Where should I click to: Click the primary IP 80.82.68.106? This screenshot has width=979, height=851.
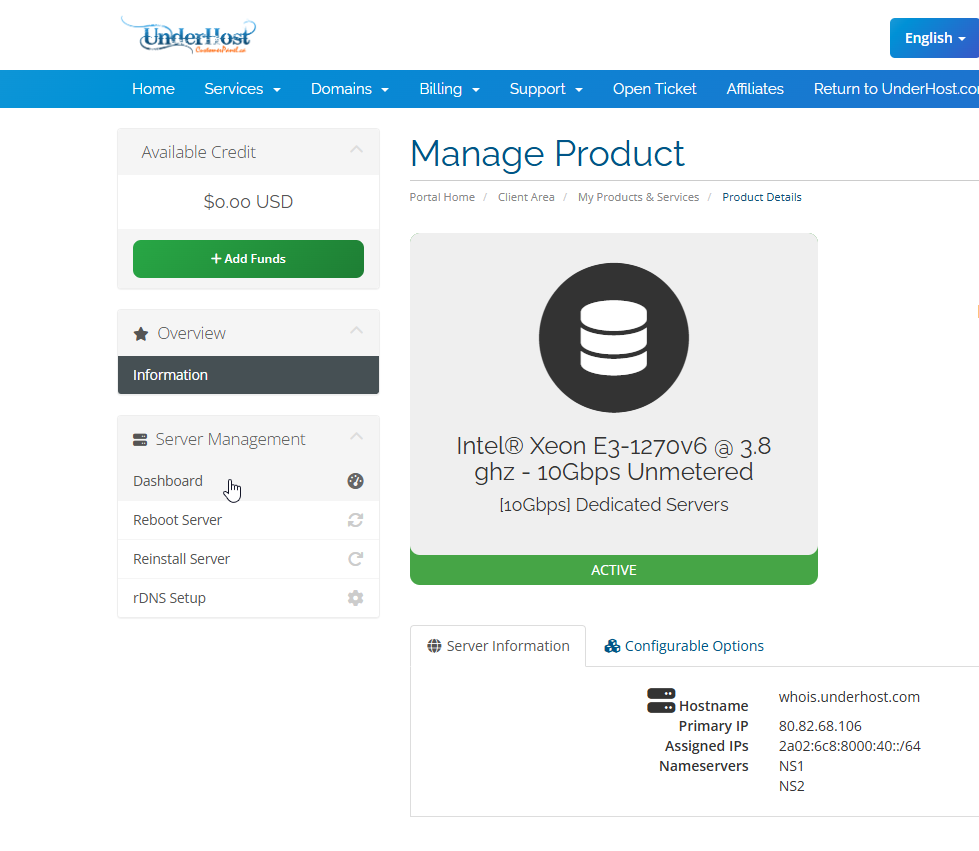[820, 726]
